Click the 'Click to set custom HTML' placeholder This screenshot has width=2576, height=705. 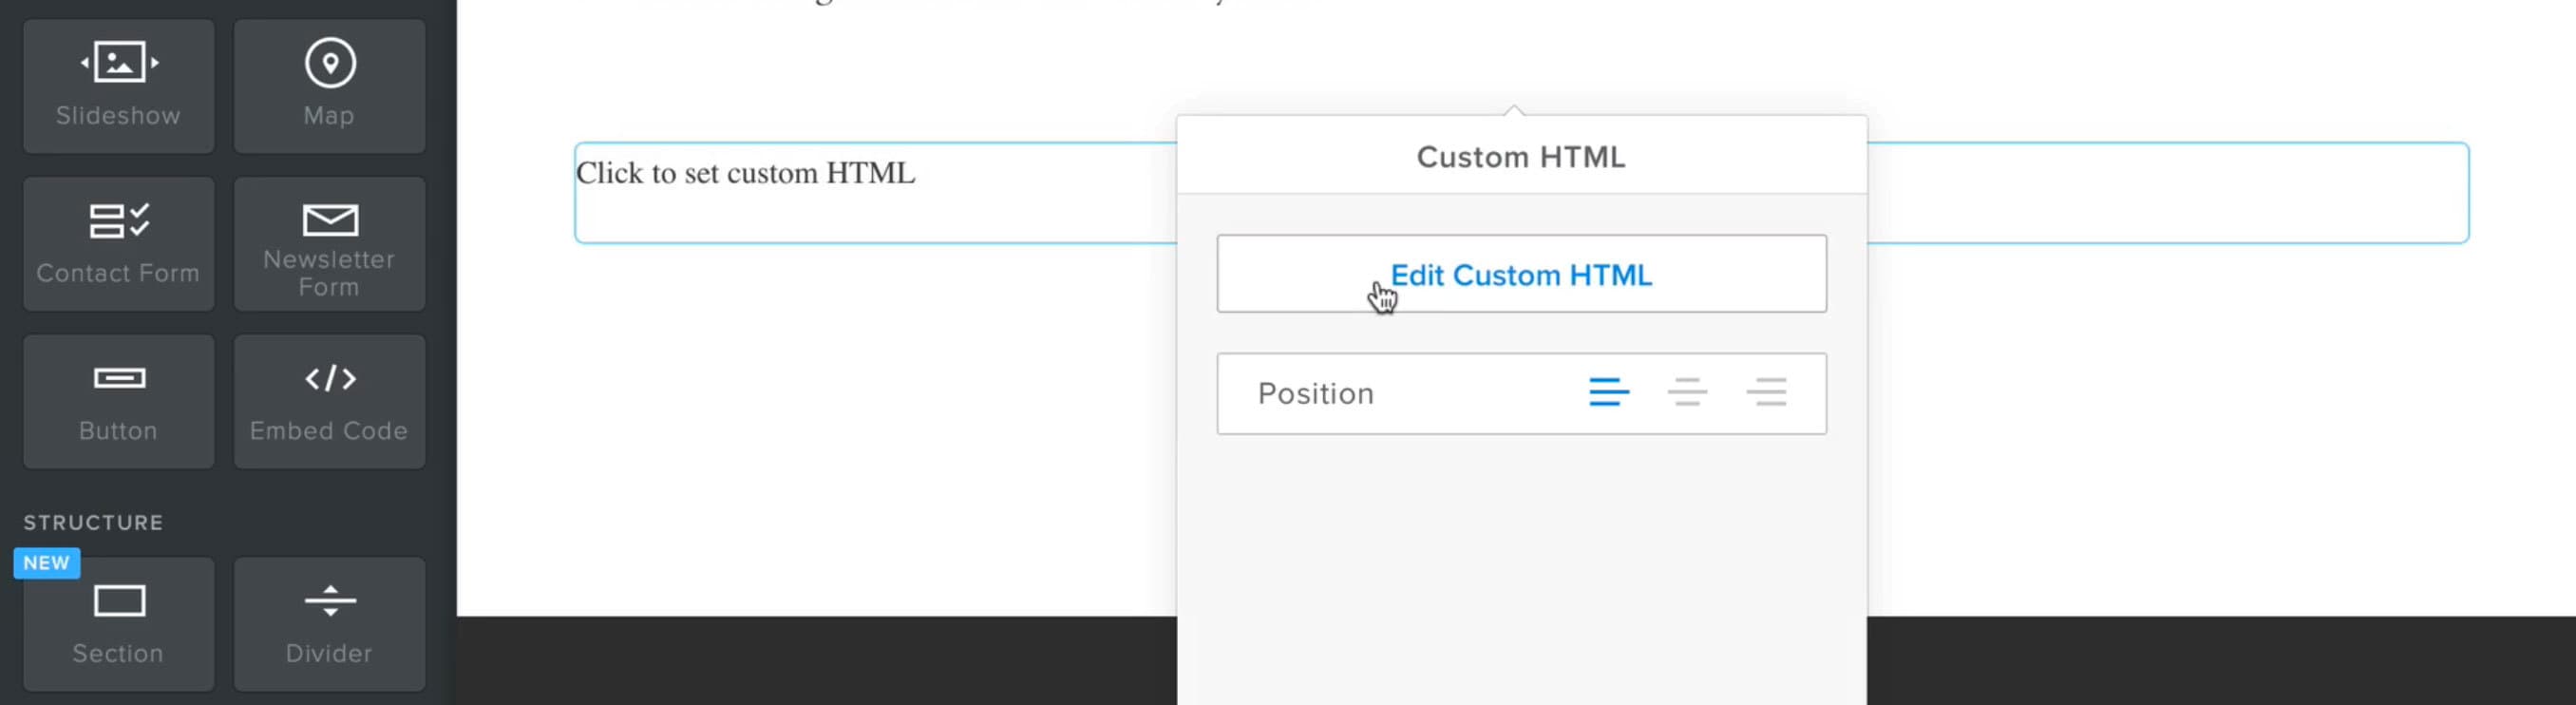tap(745, 174)
